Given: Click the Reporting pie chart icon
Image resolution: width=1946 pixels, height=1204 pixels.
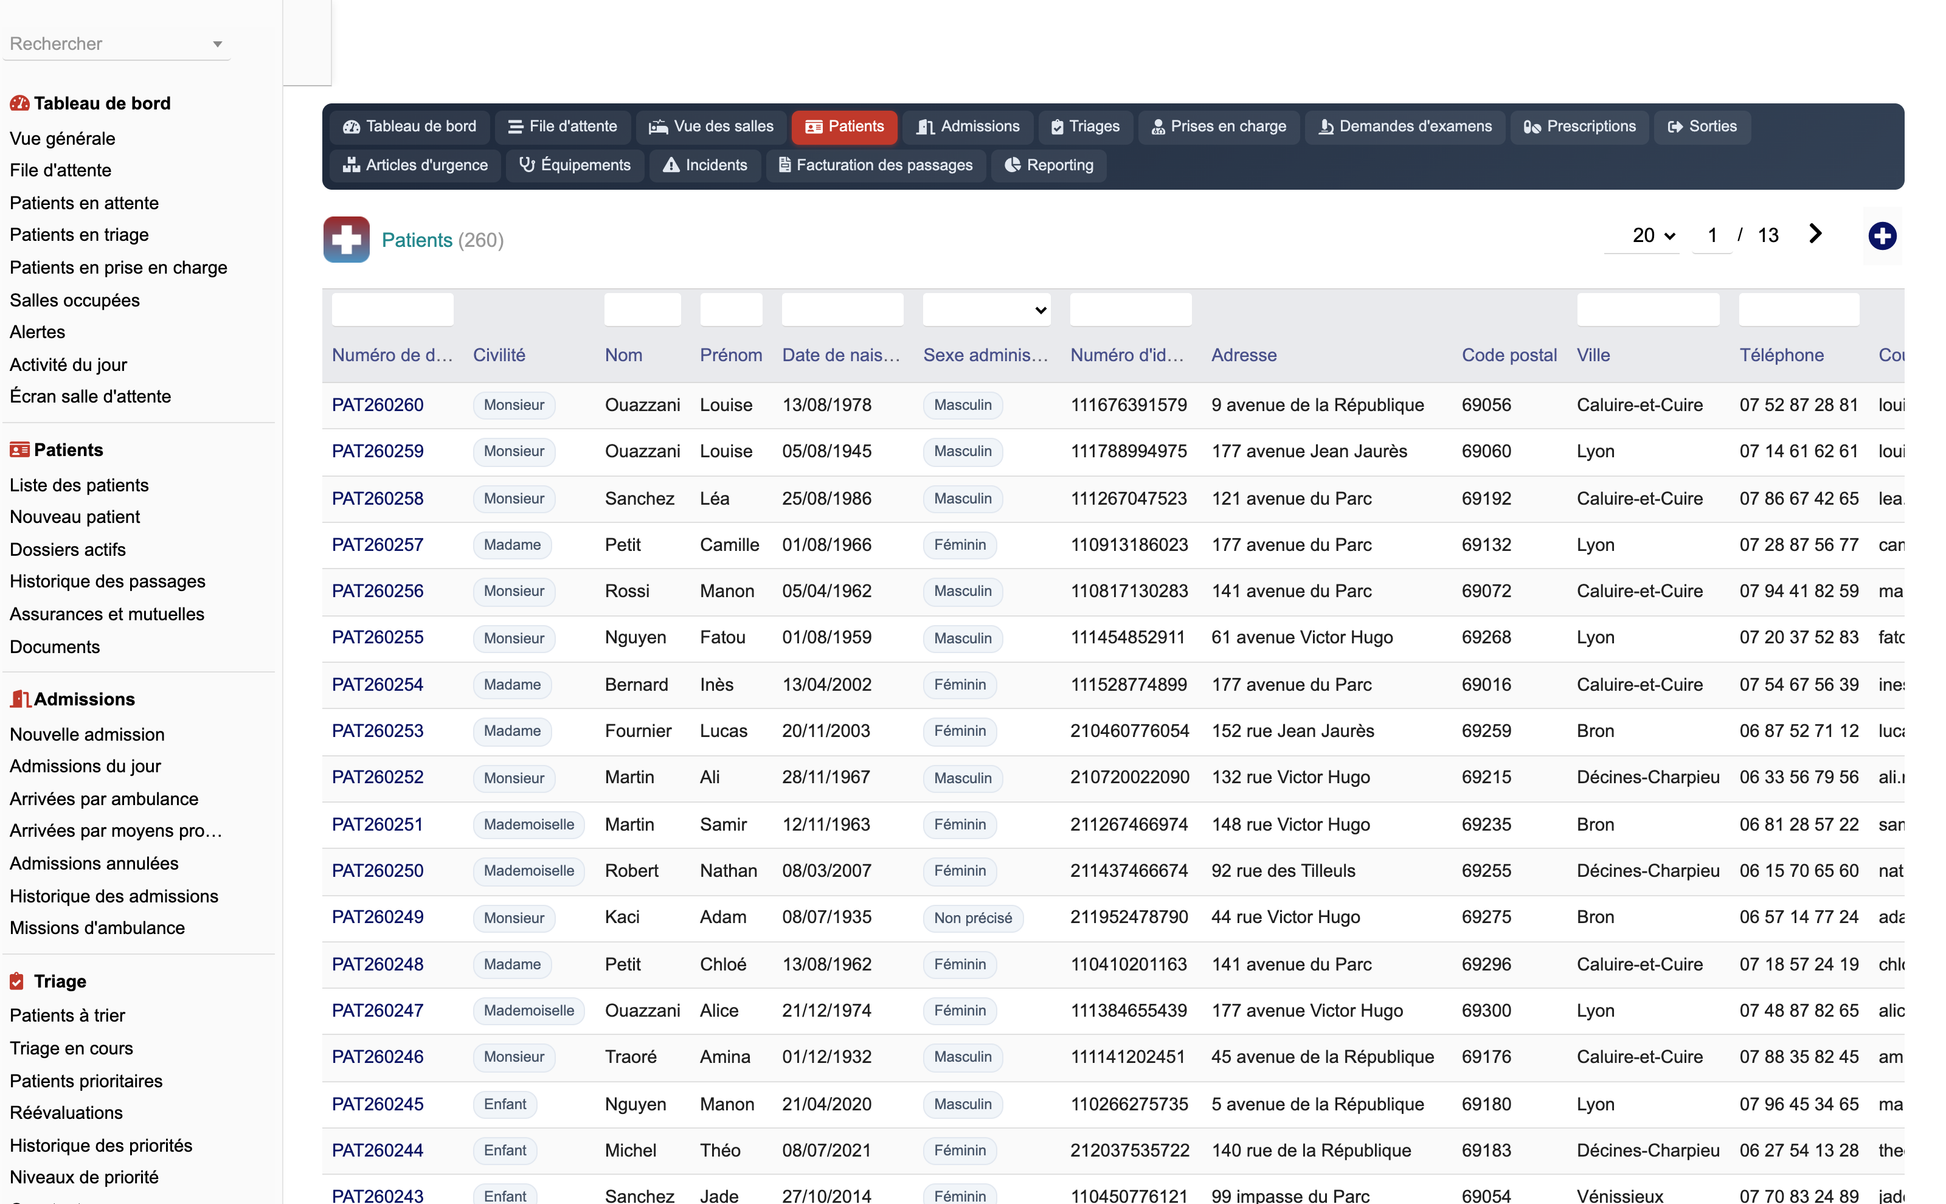Looking at the screenshot, I should pyautogui.click(x=1013, y=165).
